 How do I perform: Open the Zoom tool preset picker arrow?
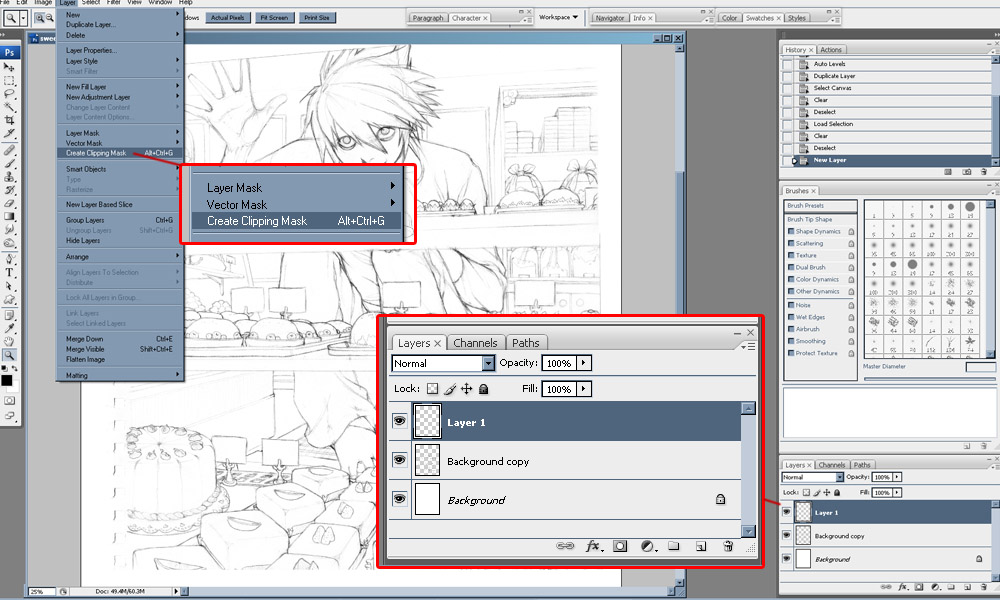pos(24,18)
